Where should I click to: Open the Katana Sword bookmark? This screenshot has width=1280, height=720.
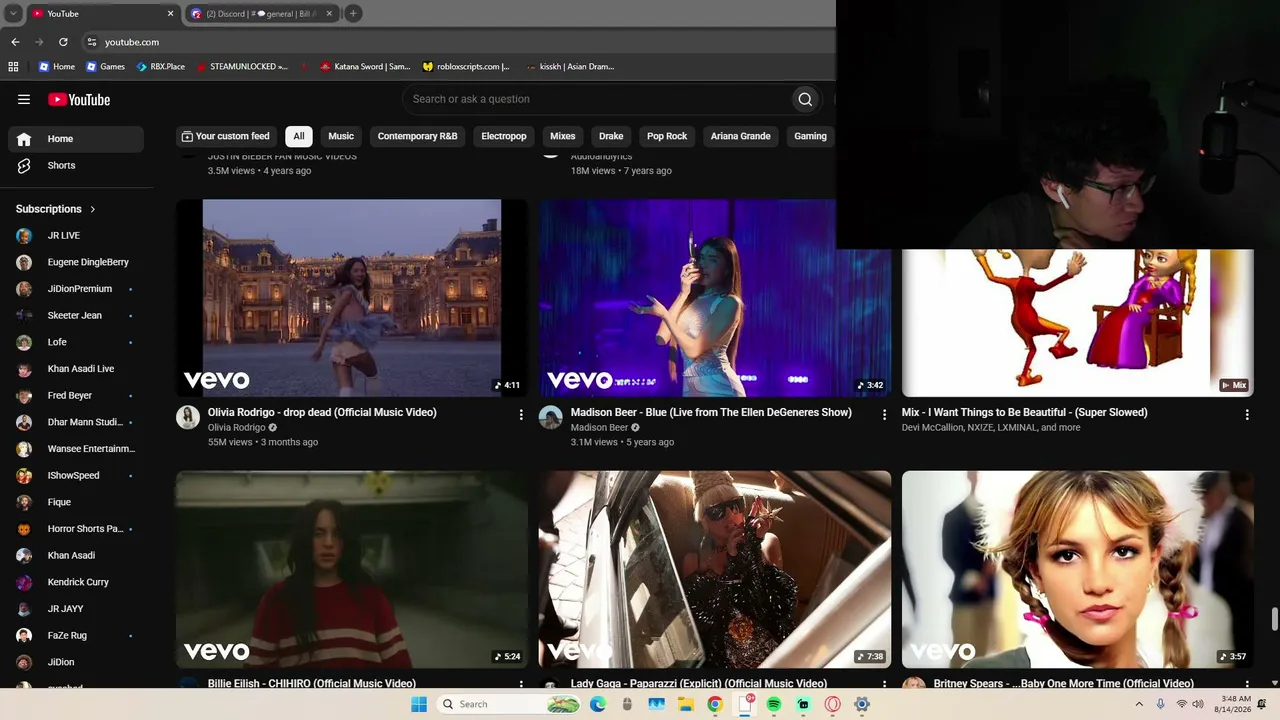click(x=365, y=67)
